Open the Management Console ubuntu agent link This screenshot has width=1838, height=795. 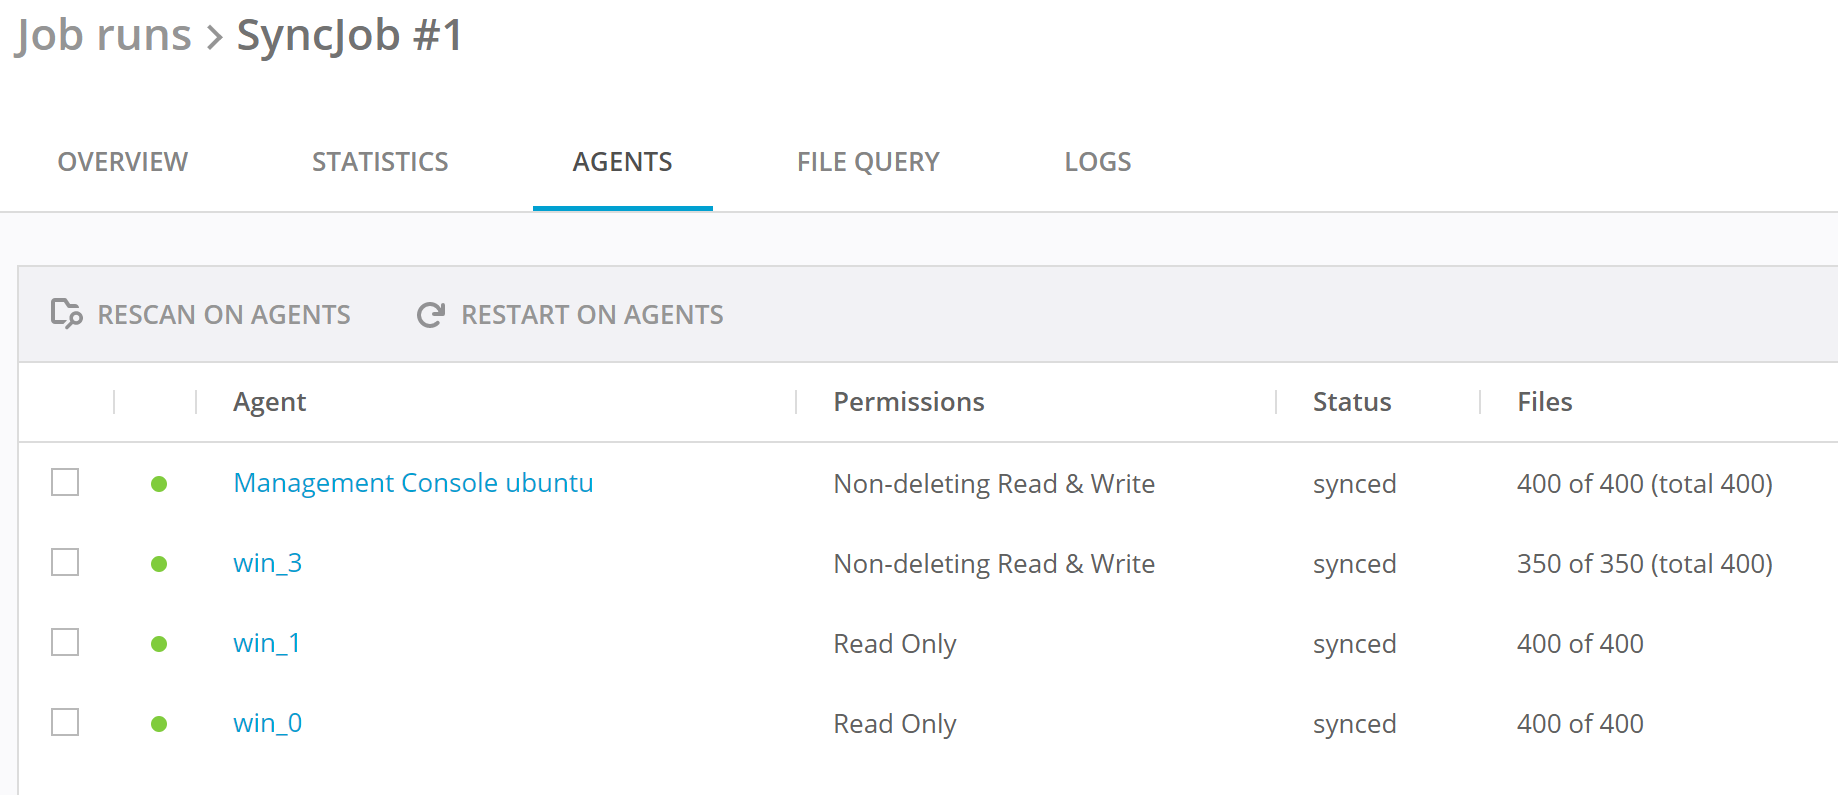click(413, 483)
